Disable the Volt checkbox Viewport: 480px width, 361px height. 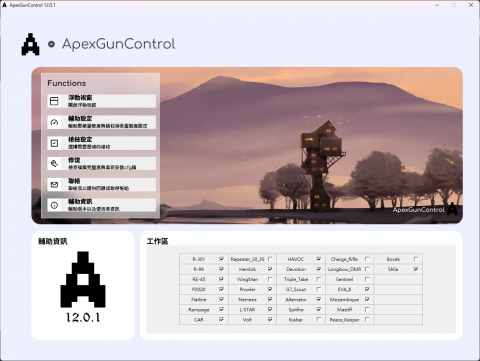point(270,319)
